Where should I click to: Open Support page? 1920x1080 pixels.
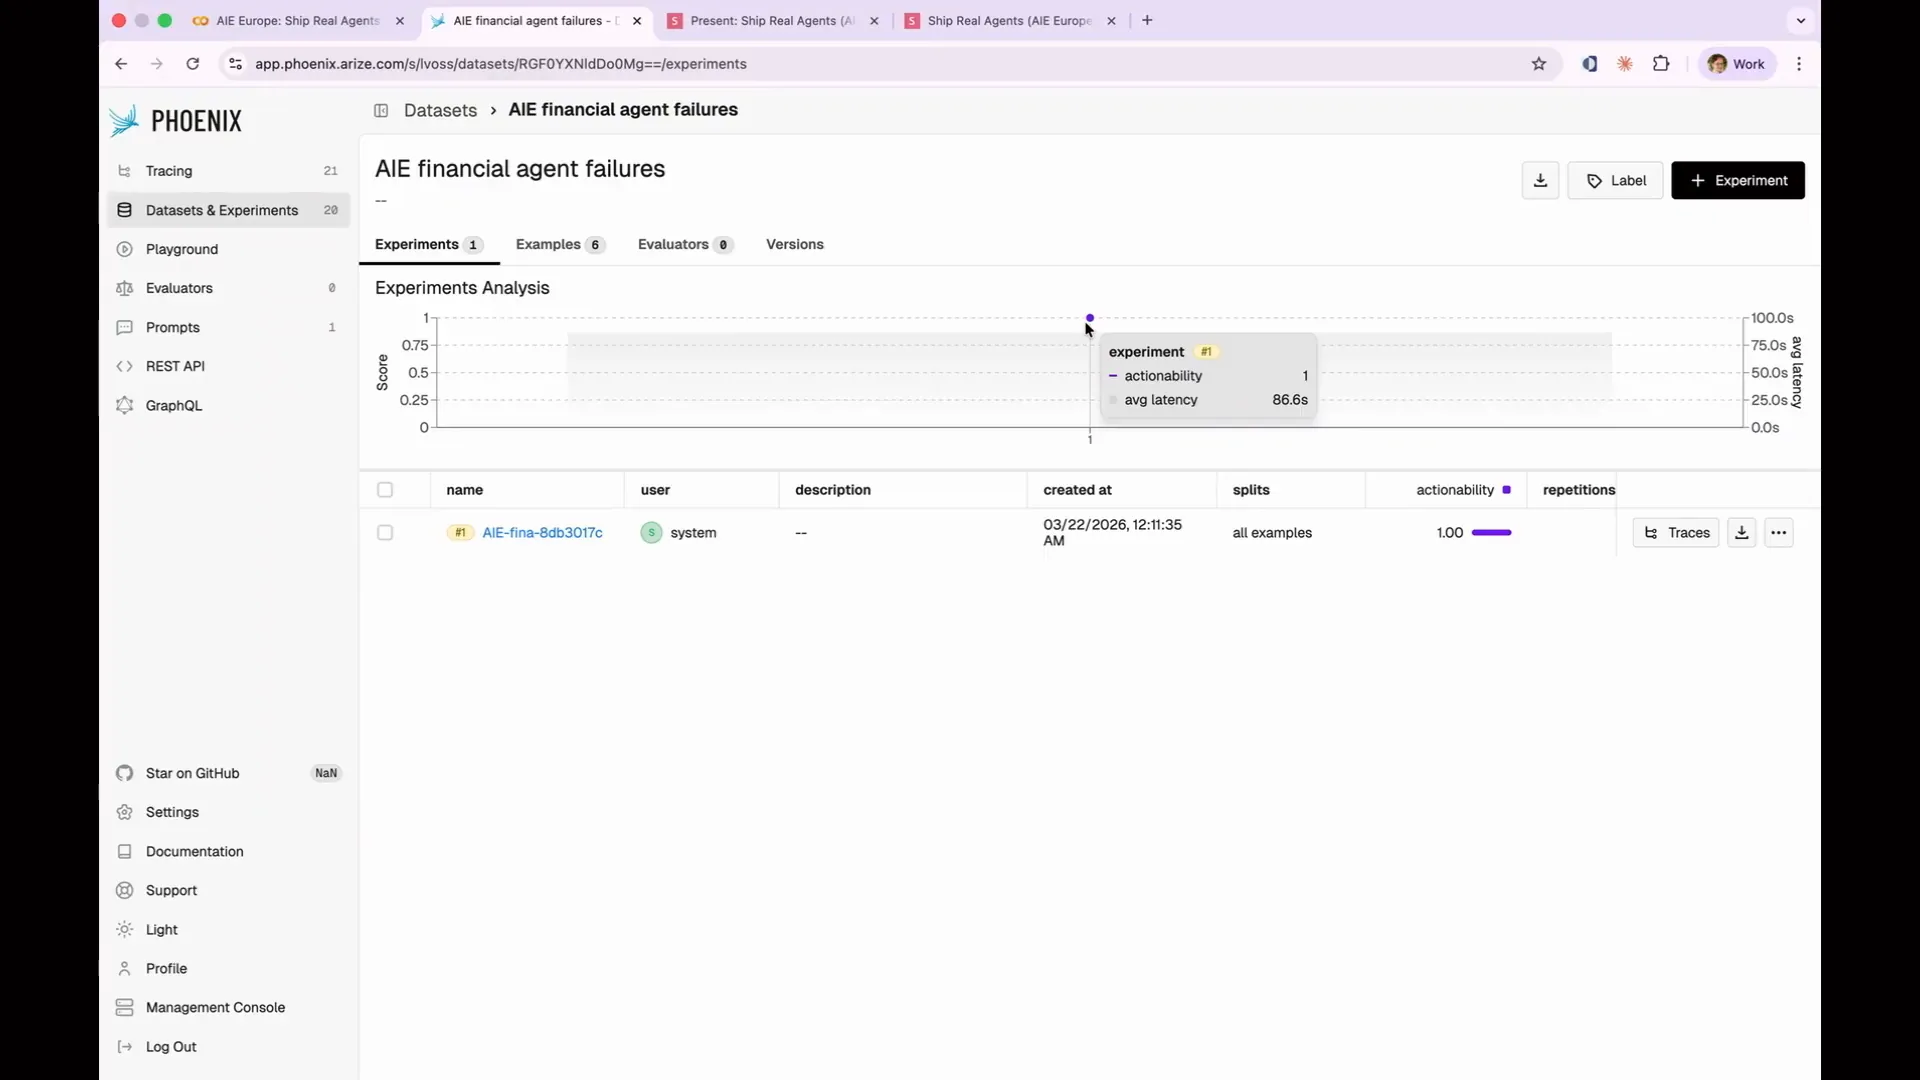pyautogui.click(x=228, y=890)
